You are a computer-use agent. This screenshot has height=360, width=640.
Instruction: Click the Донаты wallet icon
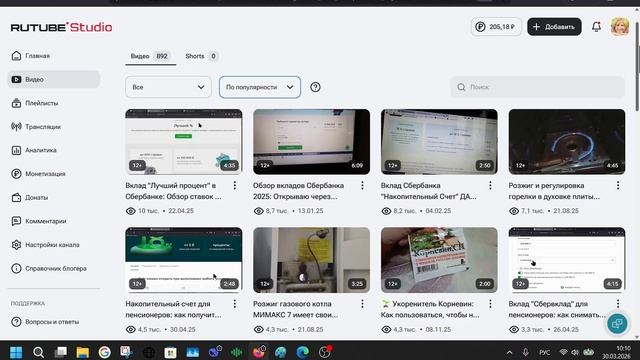click(16, 198)
